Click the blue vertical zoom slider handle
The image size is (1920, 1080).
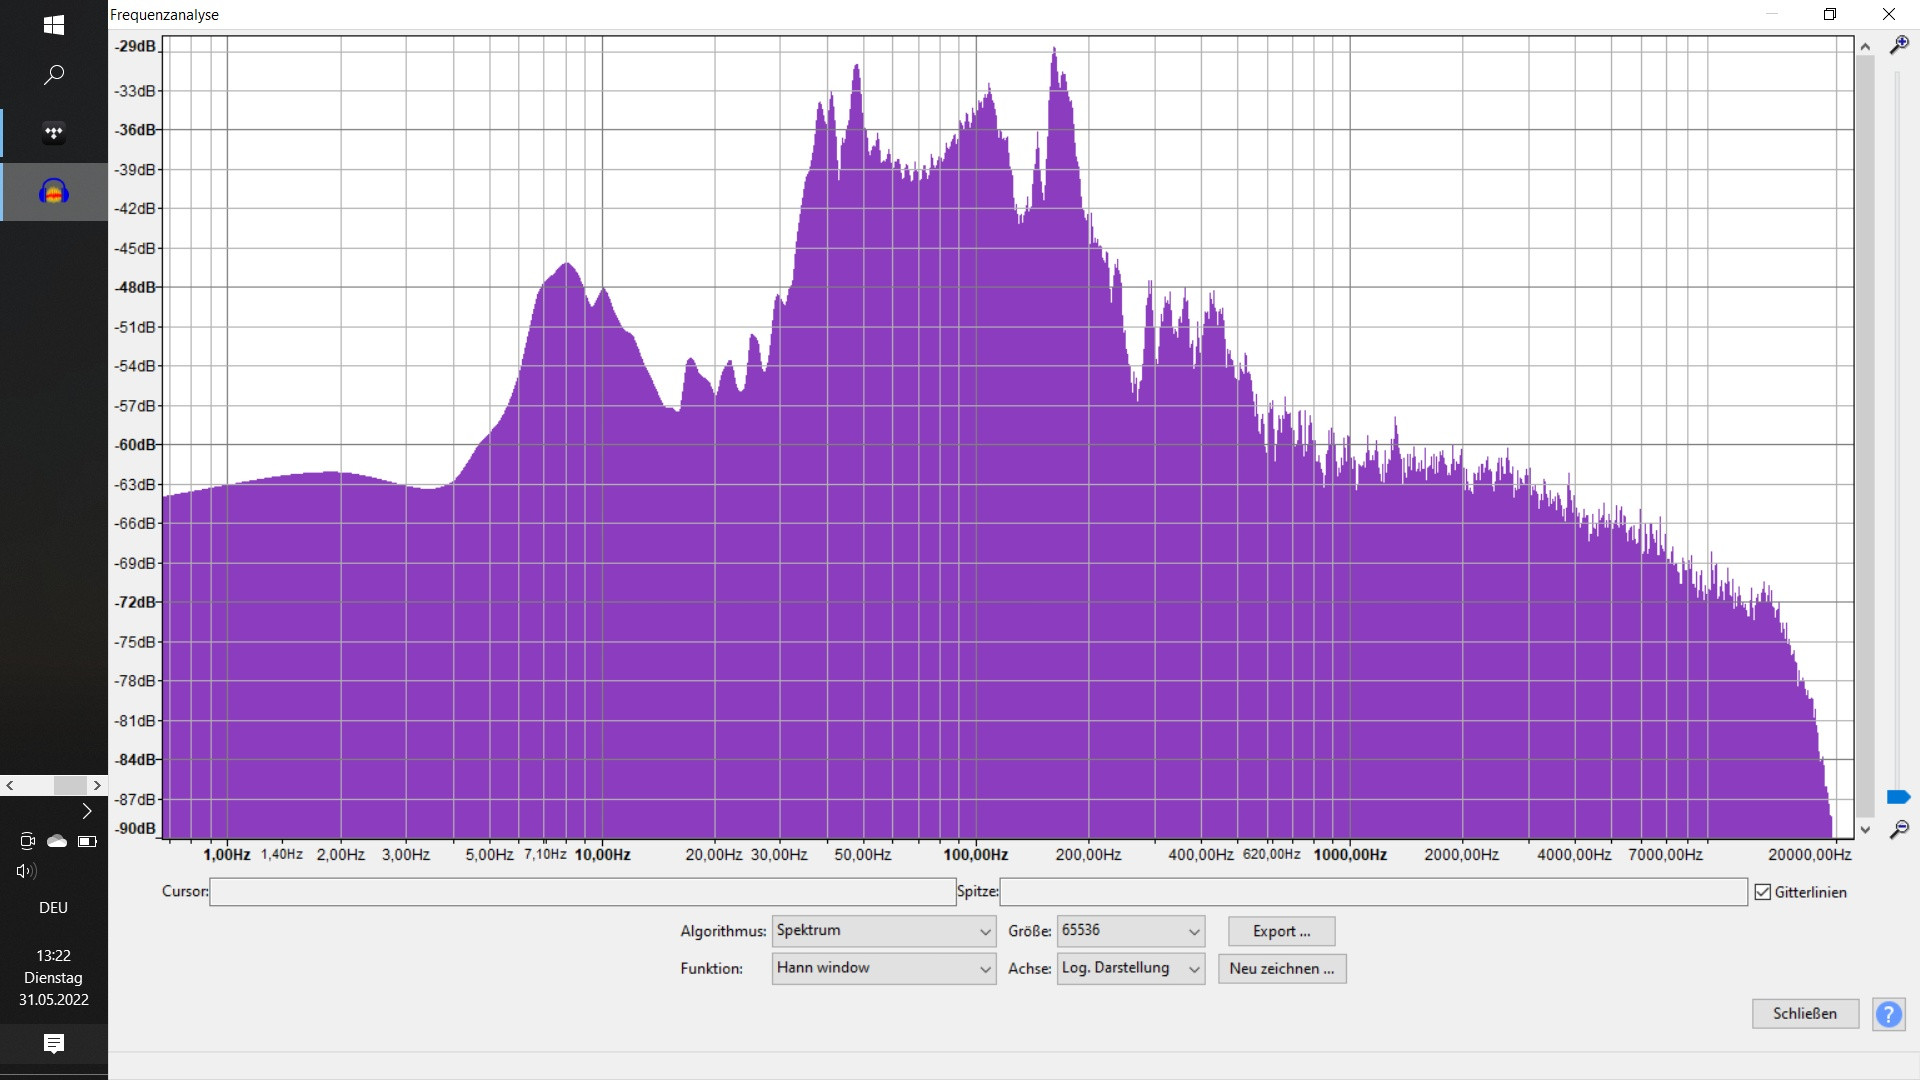click(1897, 797)
